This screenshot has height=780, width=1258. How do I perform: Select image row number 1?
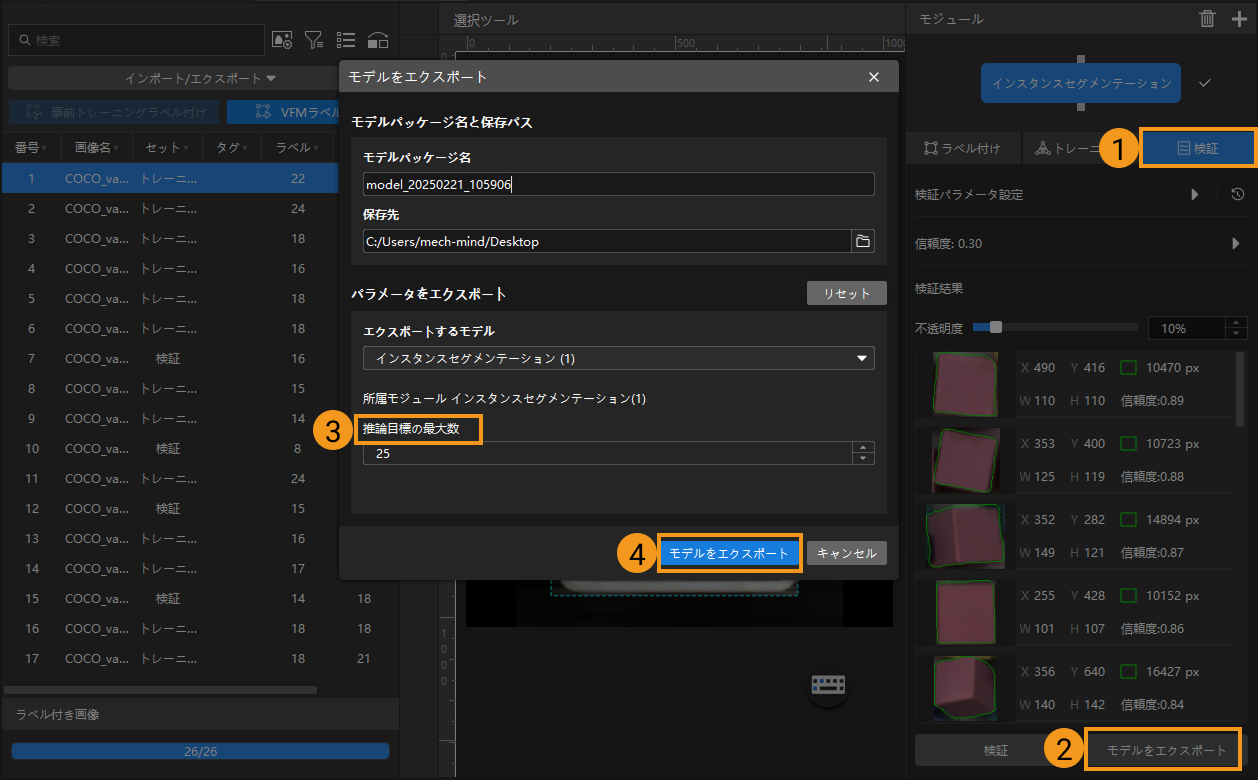170,178
